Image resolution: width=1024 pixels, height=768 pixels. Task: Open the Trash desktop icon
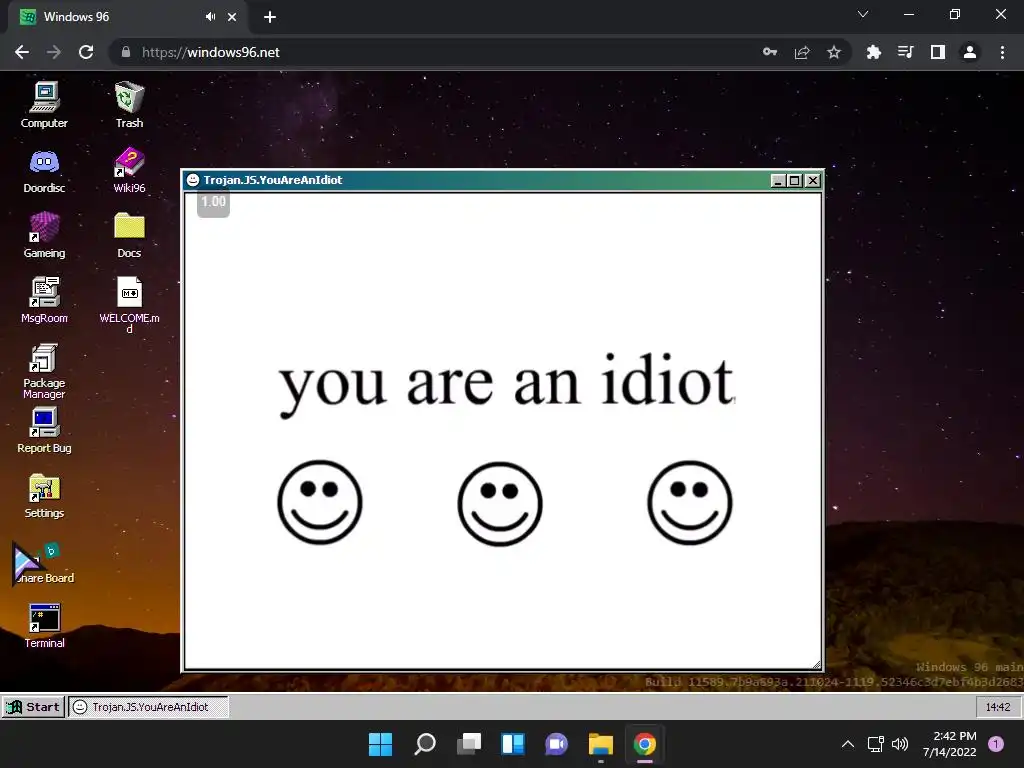(x=129, y=104)
